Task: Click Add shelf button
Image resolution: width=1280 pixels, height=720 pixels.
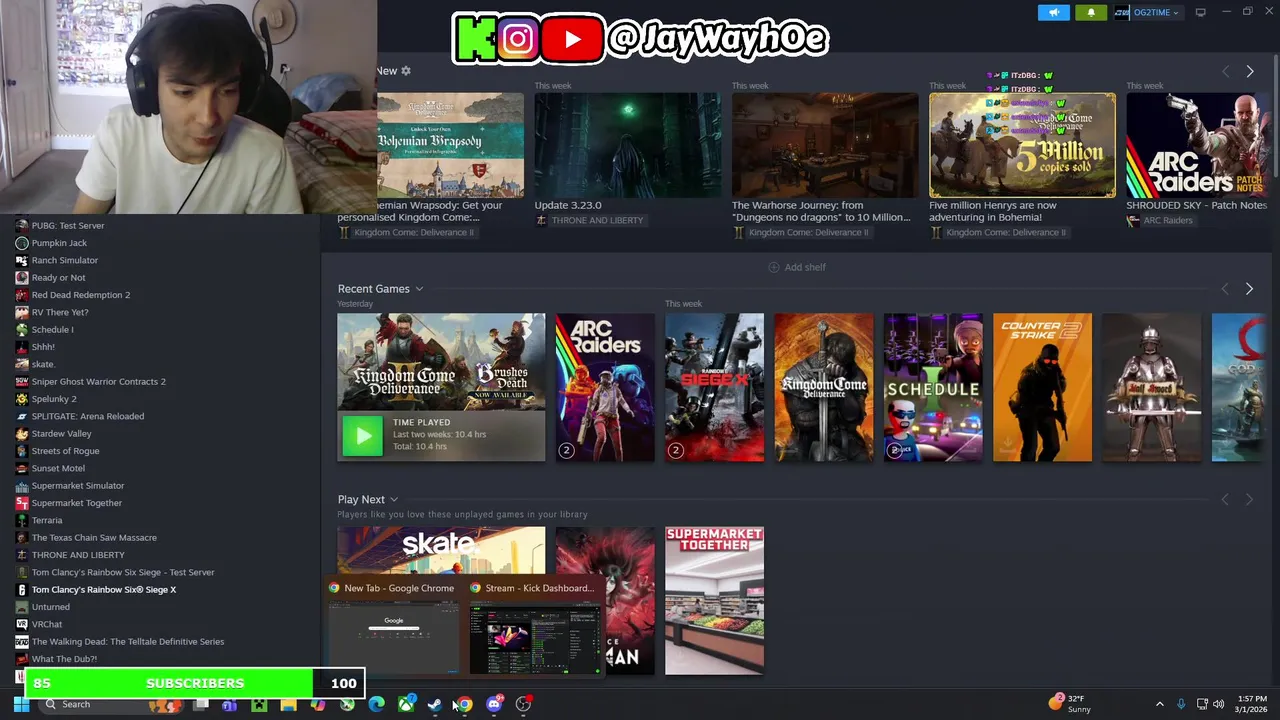Action: coord(797,267)
